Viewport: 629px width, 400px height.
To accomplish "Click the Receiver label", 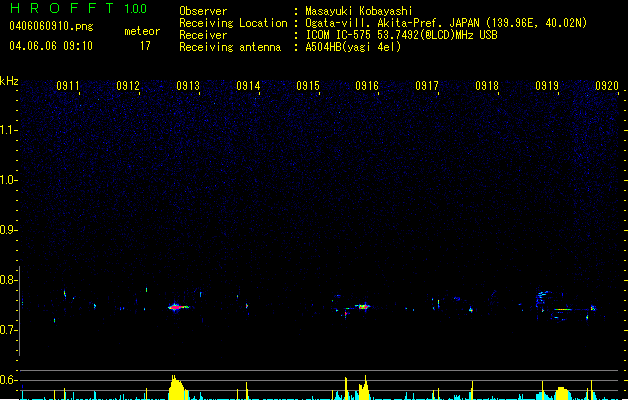I will (x=203, y=35).
